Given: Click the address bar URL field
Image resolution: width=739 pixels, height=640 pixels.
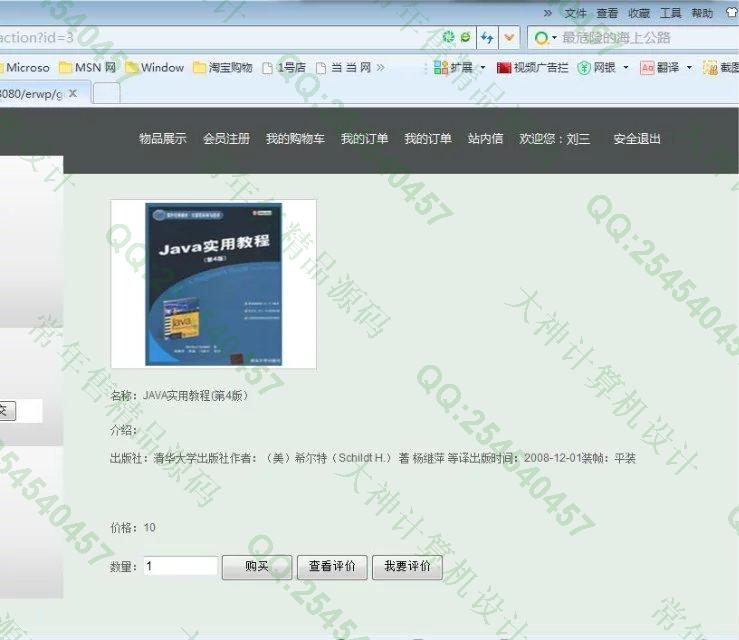Looking at the screenshot, I should point(217,38).
